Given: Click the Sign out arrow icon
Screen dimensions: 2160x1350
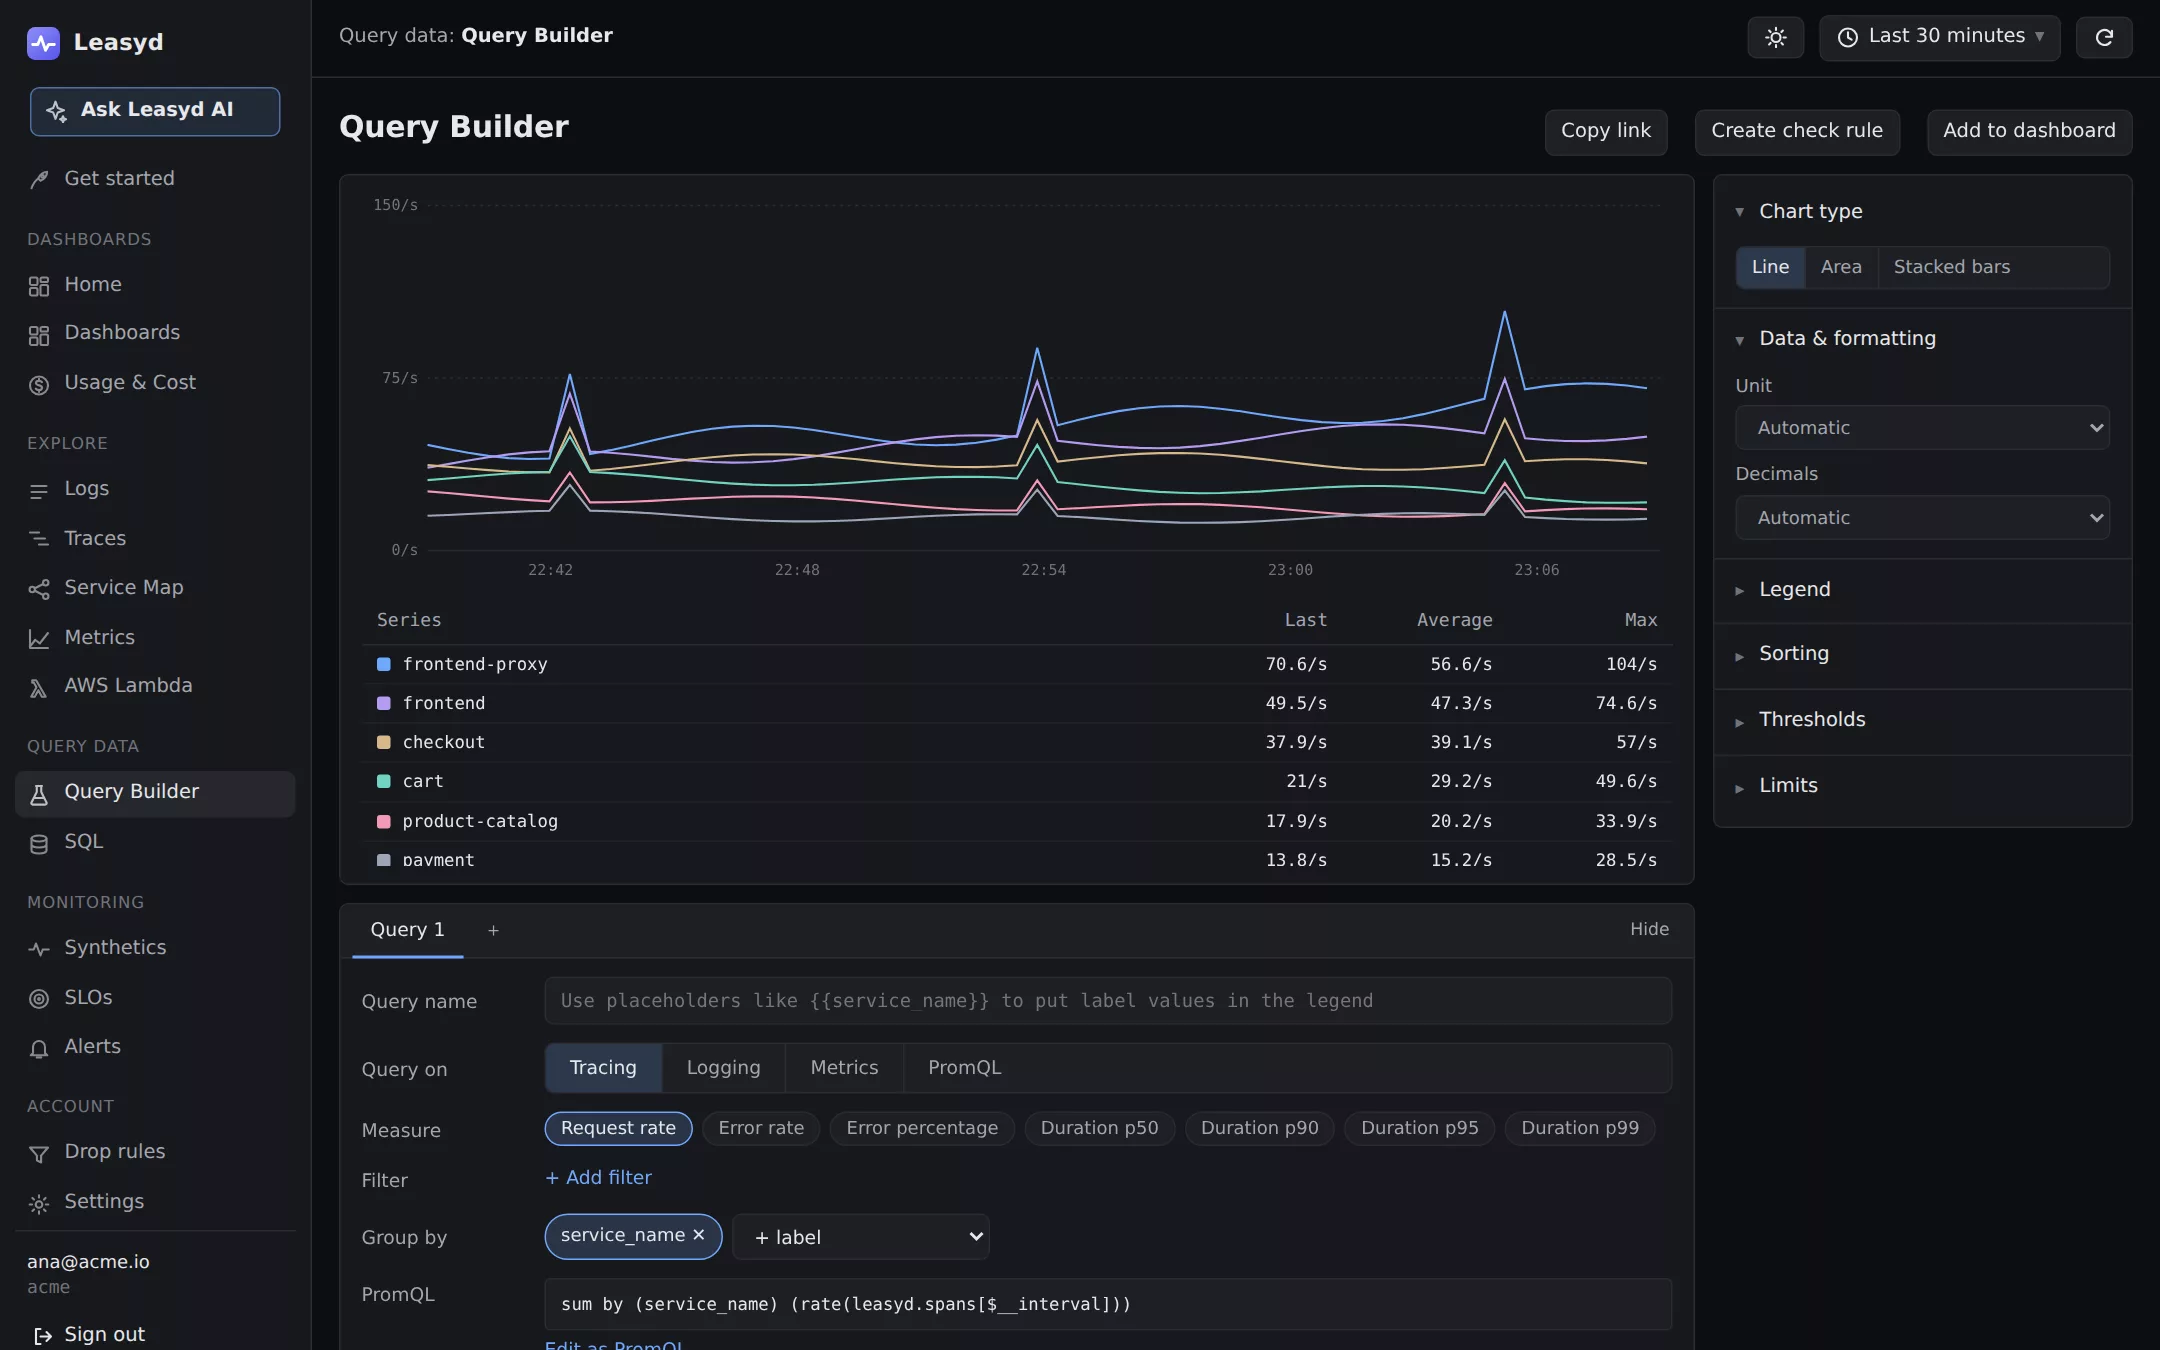Looking at the screenshot, I should [x=43, y=1336].
